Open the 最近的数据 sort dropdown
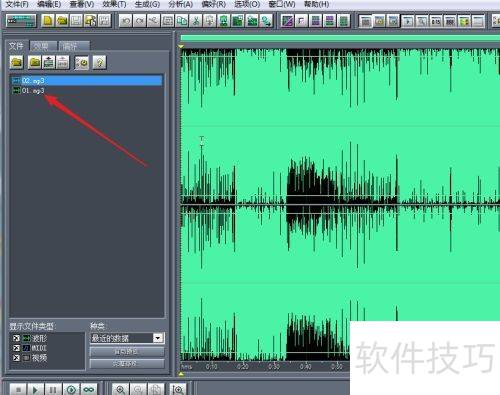The height and width of the screenshot is (395, 500). click(158, 338)
